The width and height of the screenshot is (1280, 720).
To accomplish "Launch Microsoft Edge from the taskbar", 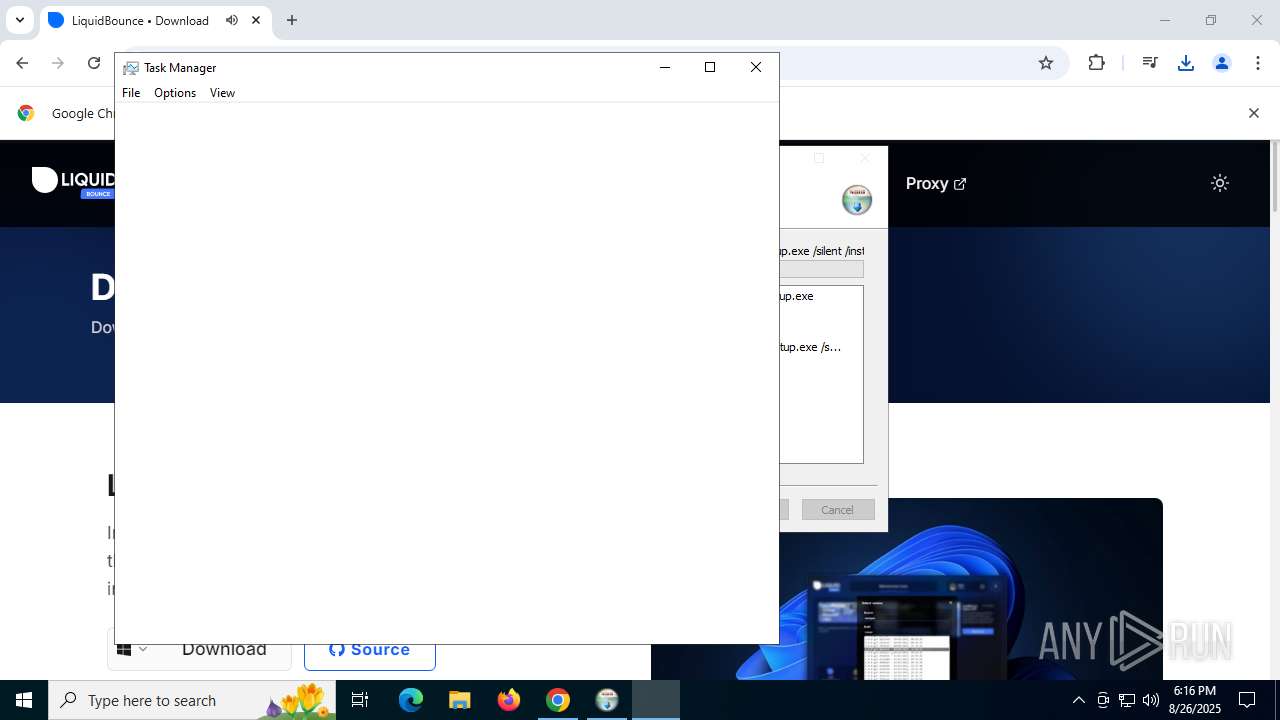I will click(x=411, y=700).
